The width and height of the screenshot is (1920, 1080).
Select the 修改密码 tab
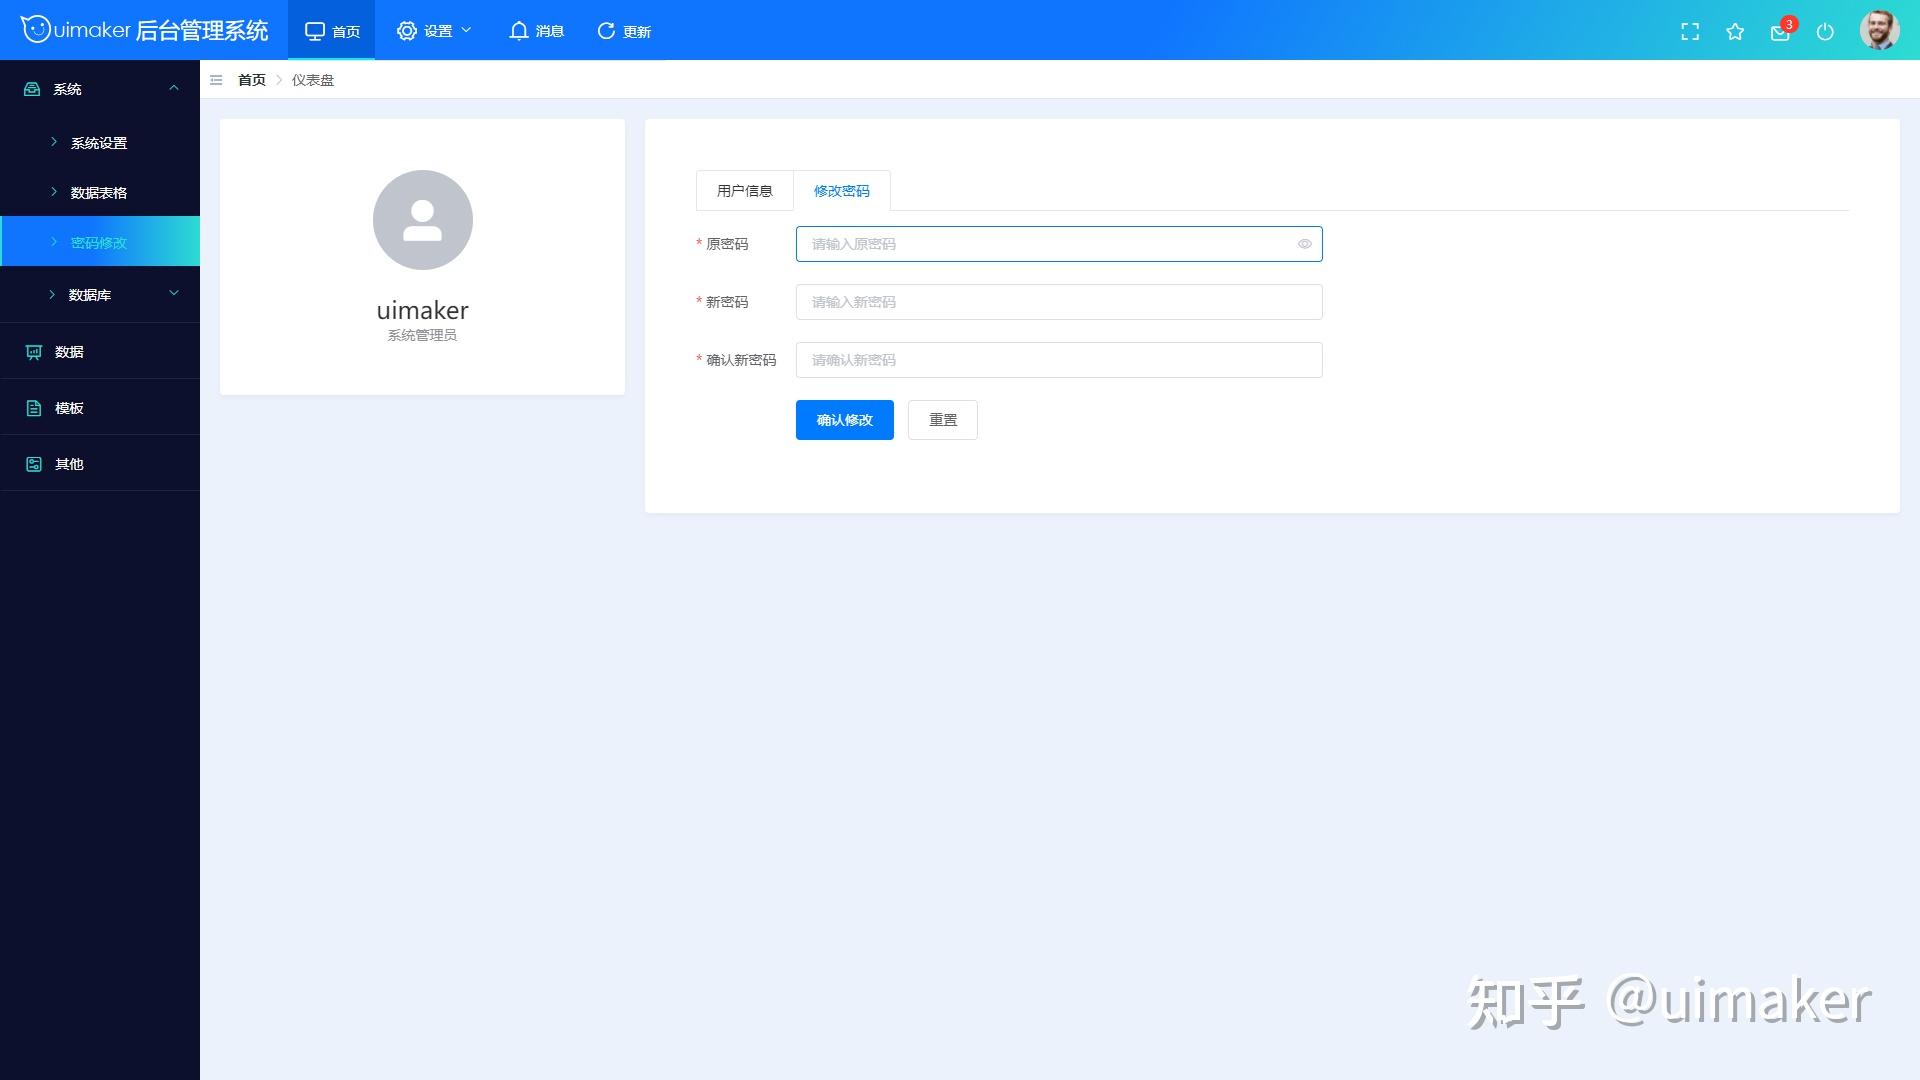coord(843,190)
